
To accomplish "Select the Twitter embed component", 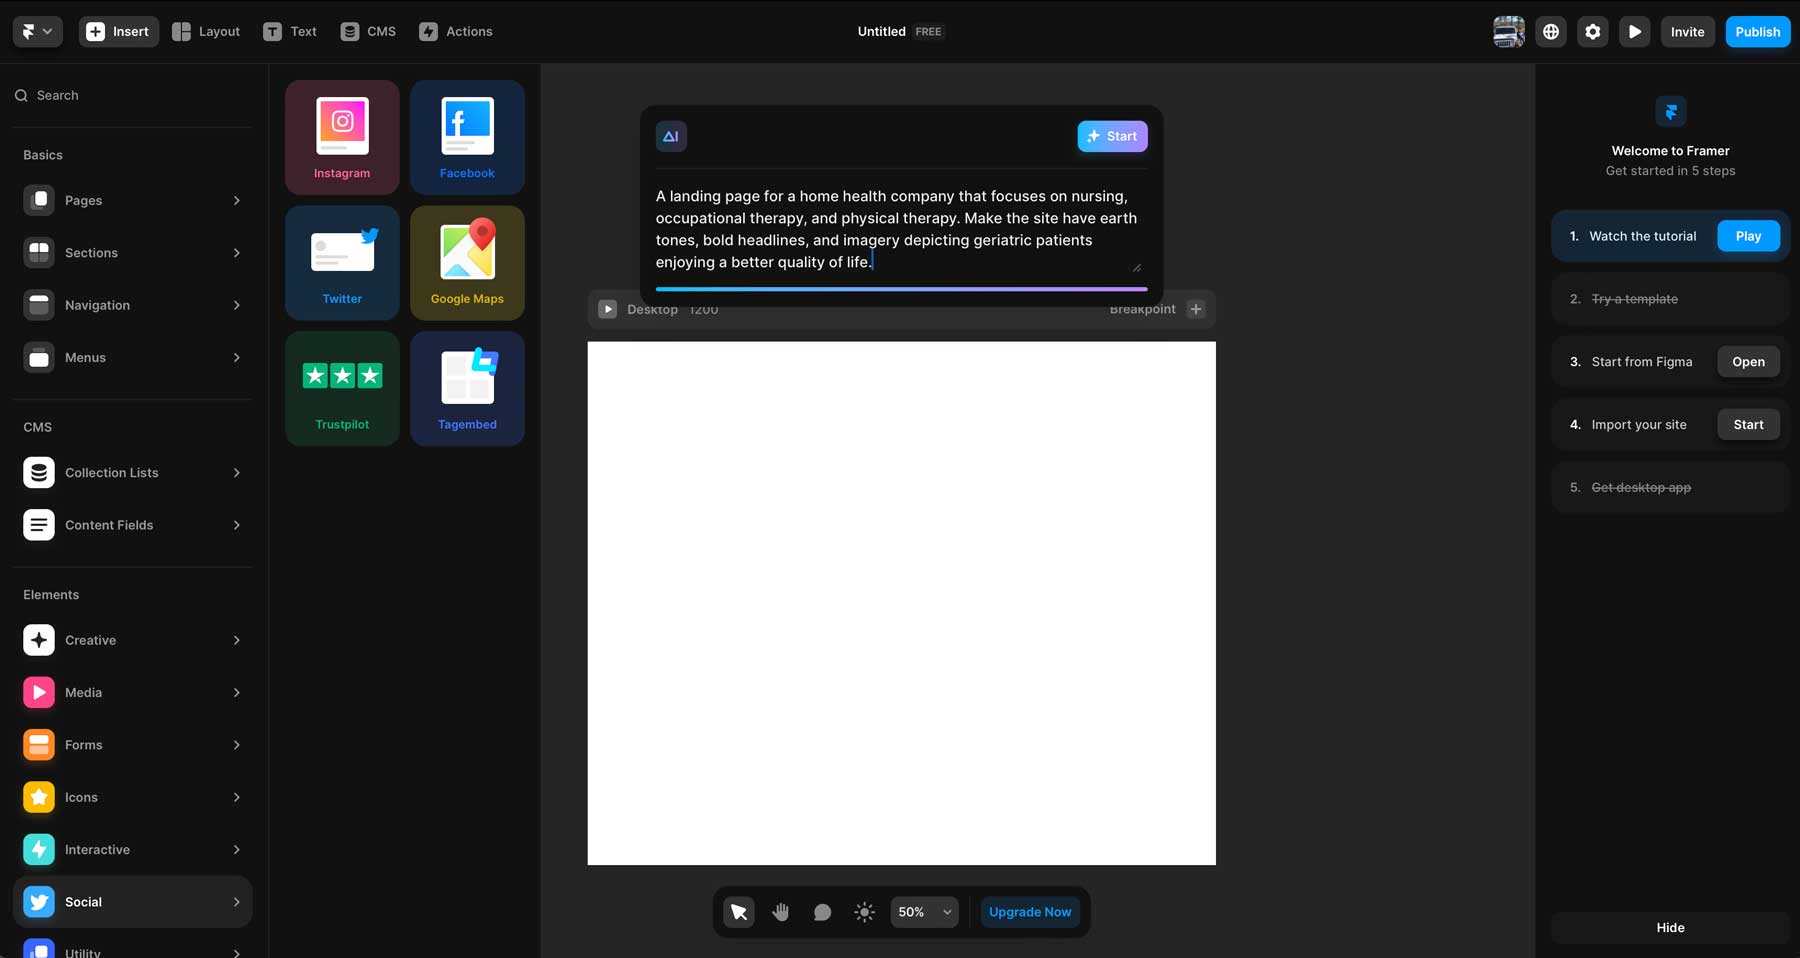I will point(342,262).
